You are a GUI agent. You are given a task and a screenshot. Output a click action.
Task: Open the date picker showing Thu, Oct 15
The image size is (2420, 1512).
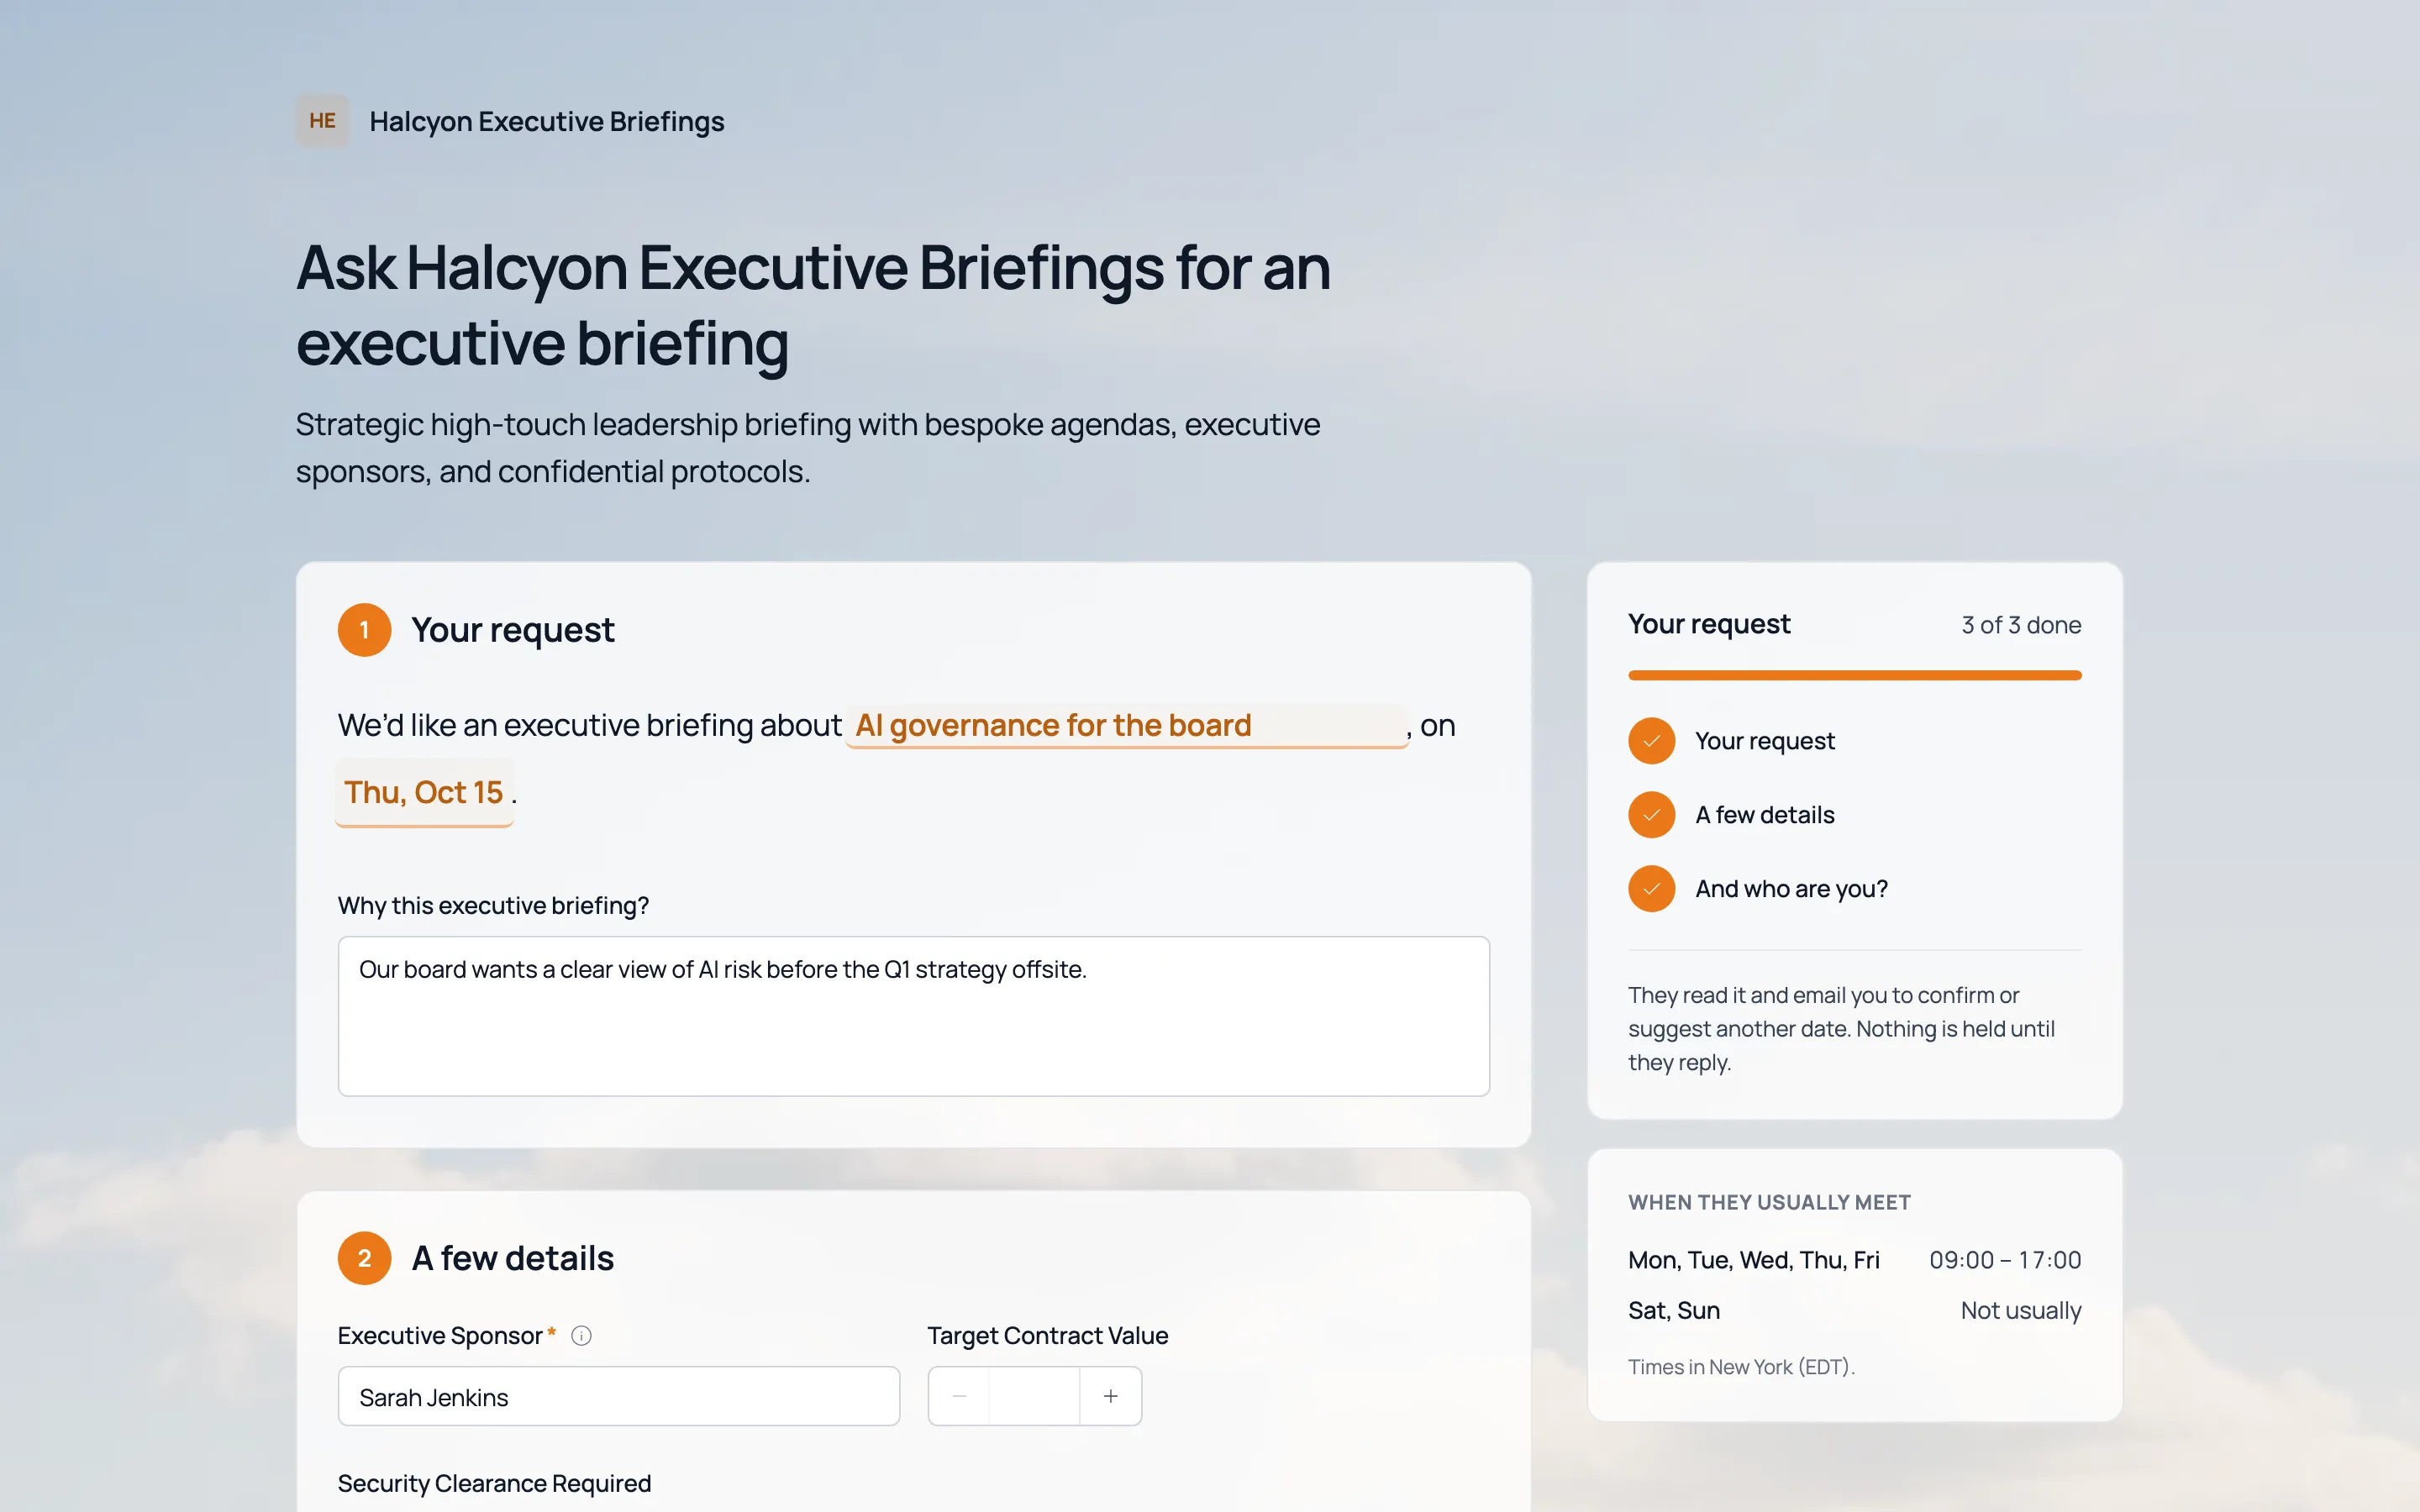click(424, 792)
